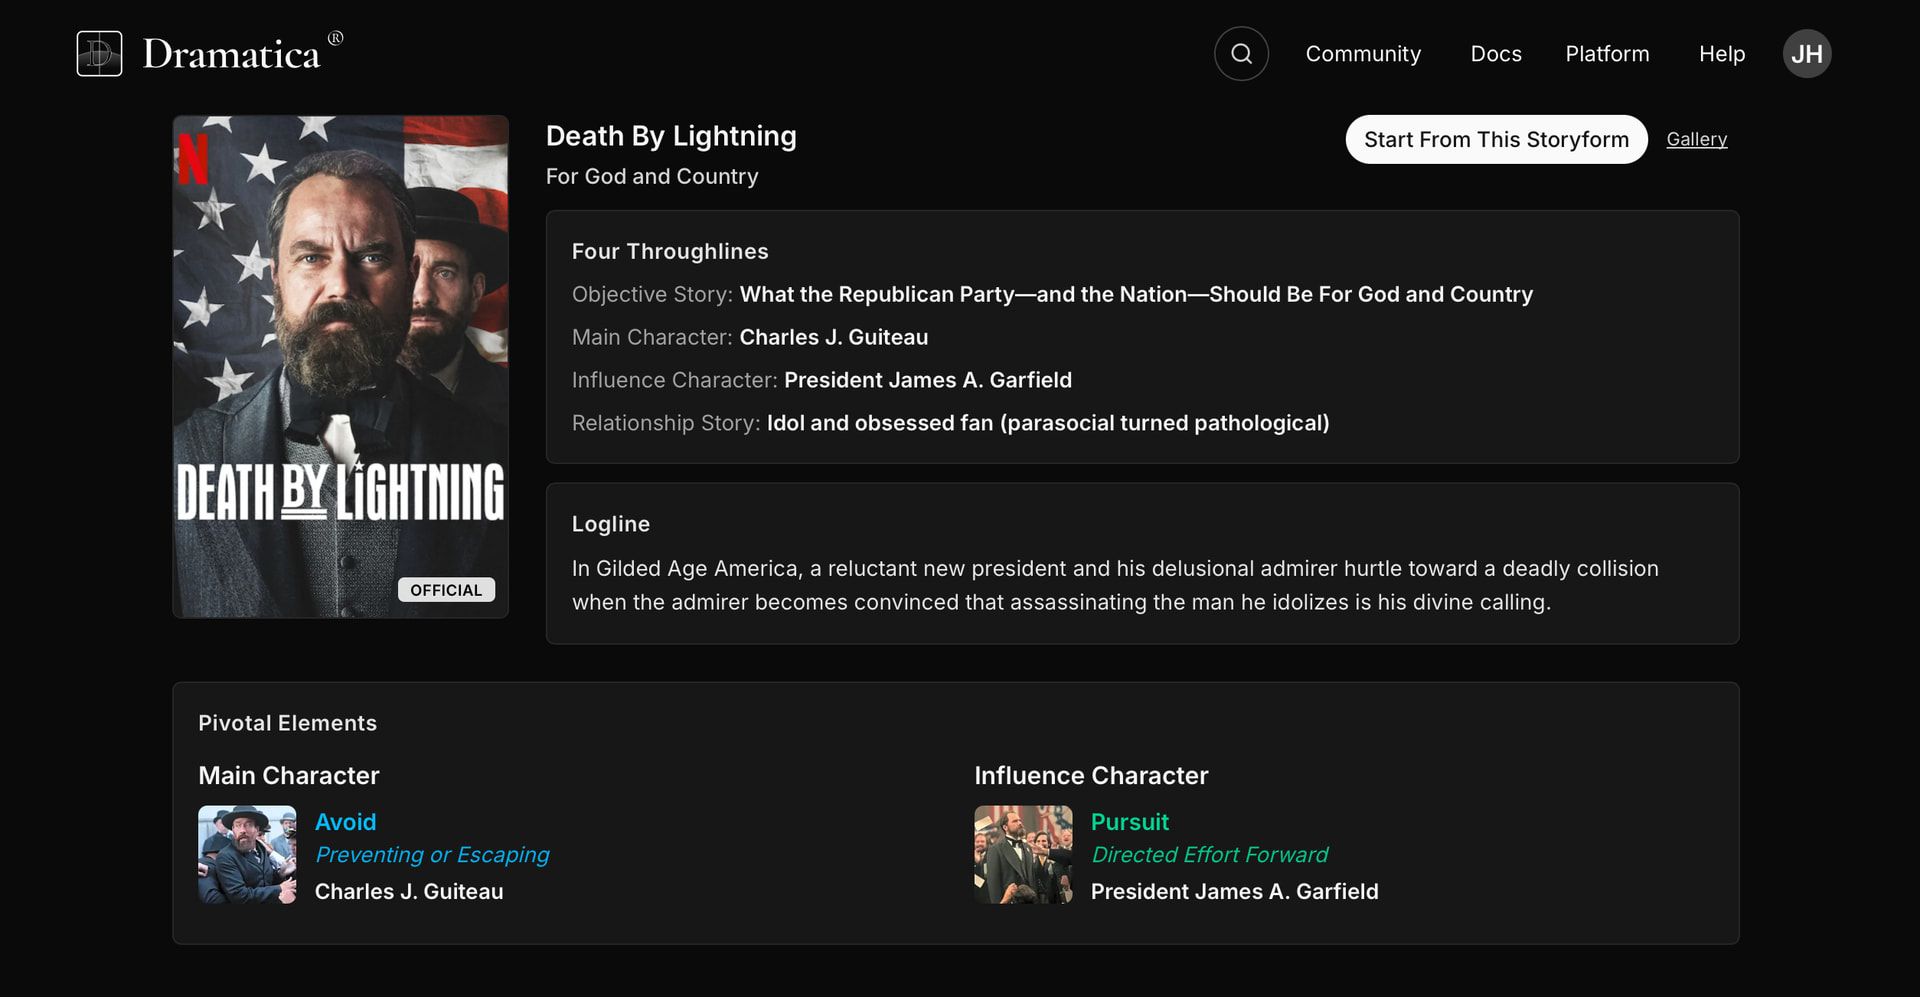Open the search magnifier button

[1241, 54]
